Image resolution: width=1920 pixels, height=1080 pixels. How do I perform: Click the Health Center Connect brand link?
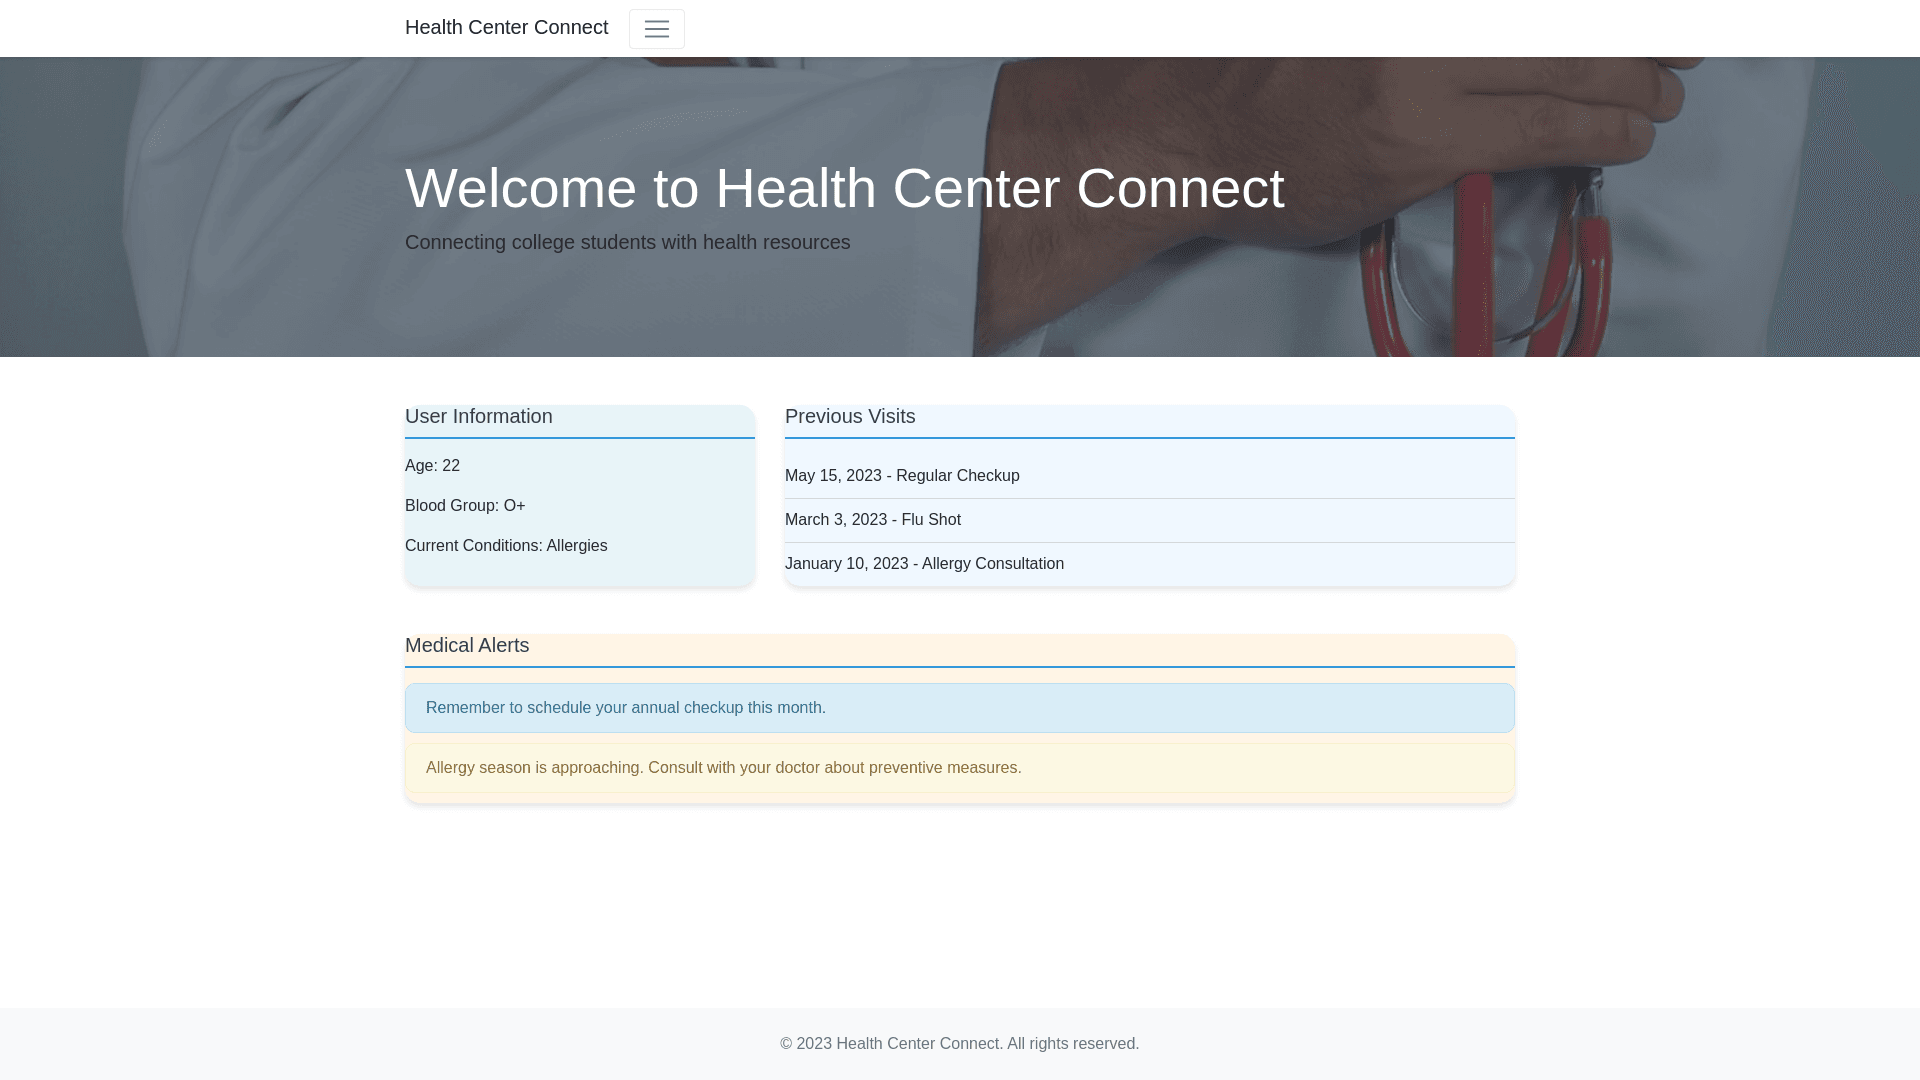(x=506, y=27)
